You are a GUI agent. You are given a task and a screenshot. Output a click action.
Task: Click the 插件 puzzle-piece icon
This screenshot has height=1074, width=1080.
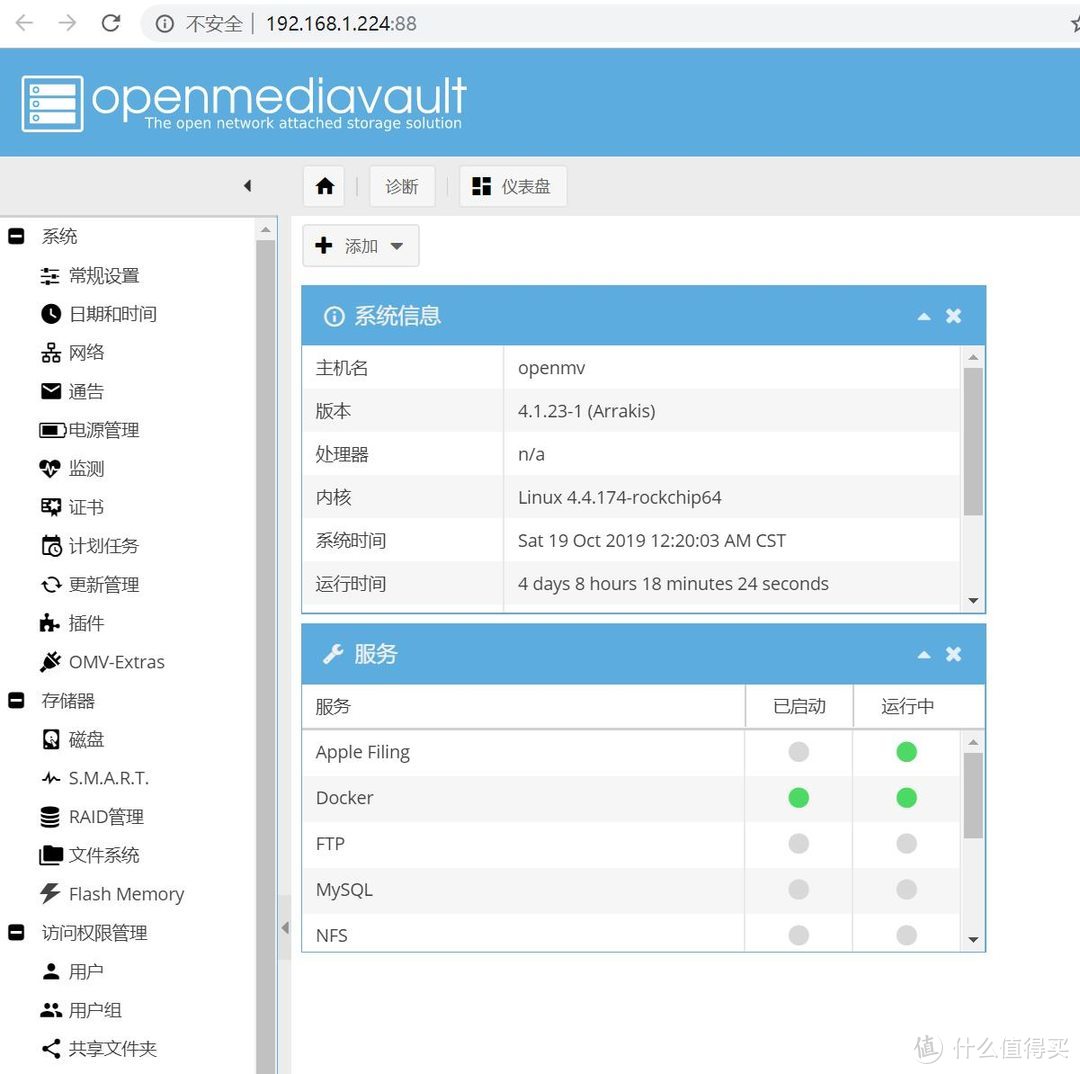click(50, 623)
